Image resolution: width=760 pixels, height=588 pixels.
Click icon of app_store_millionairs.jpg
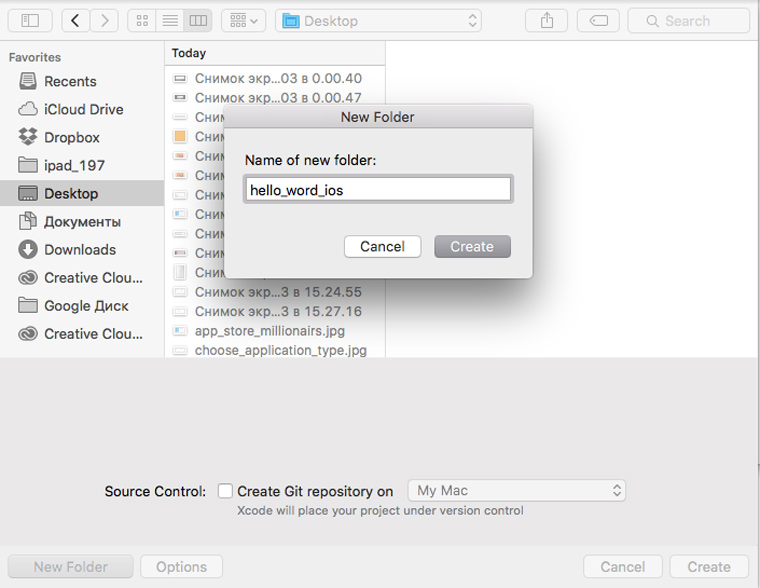click(x=180, y=331)
